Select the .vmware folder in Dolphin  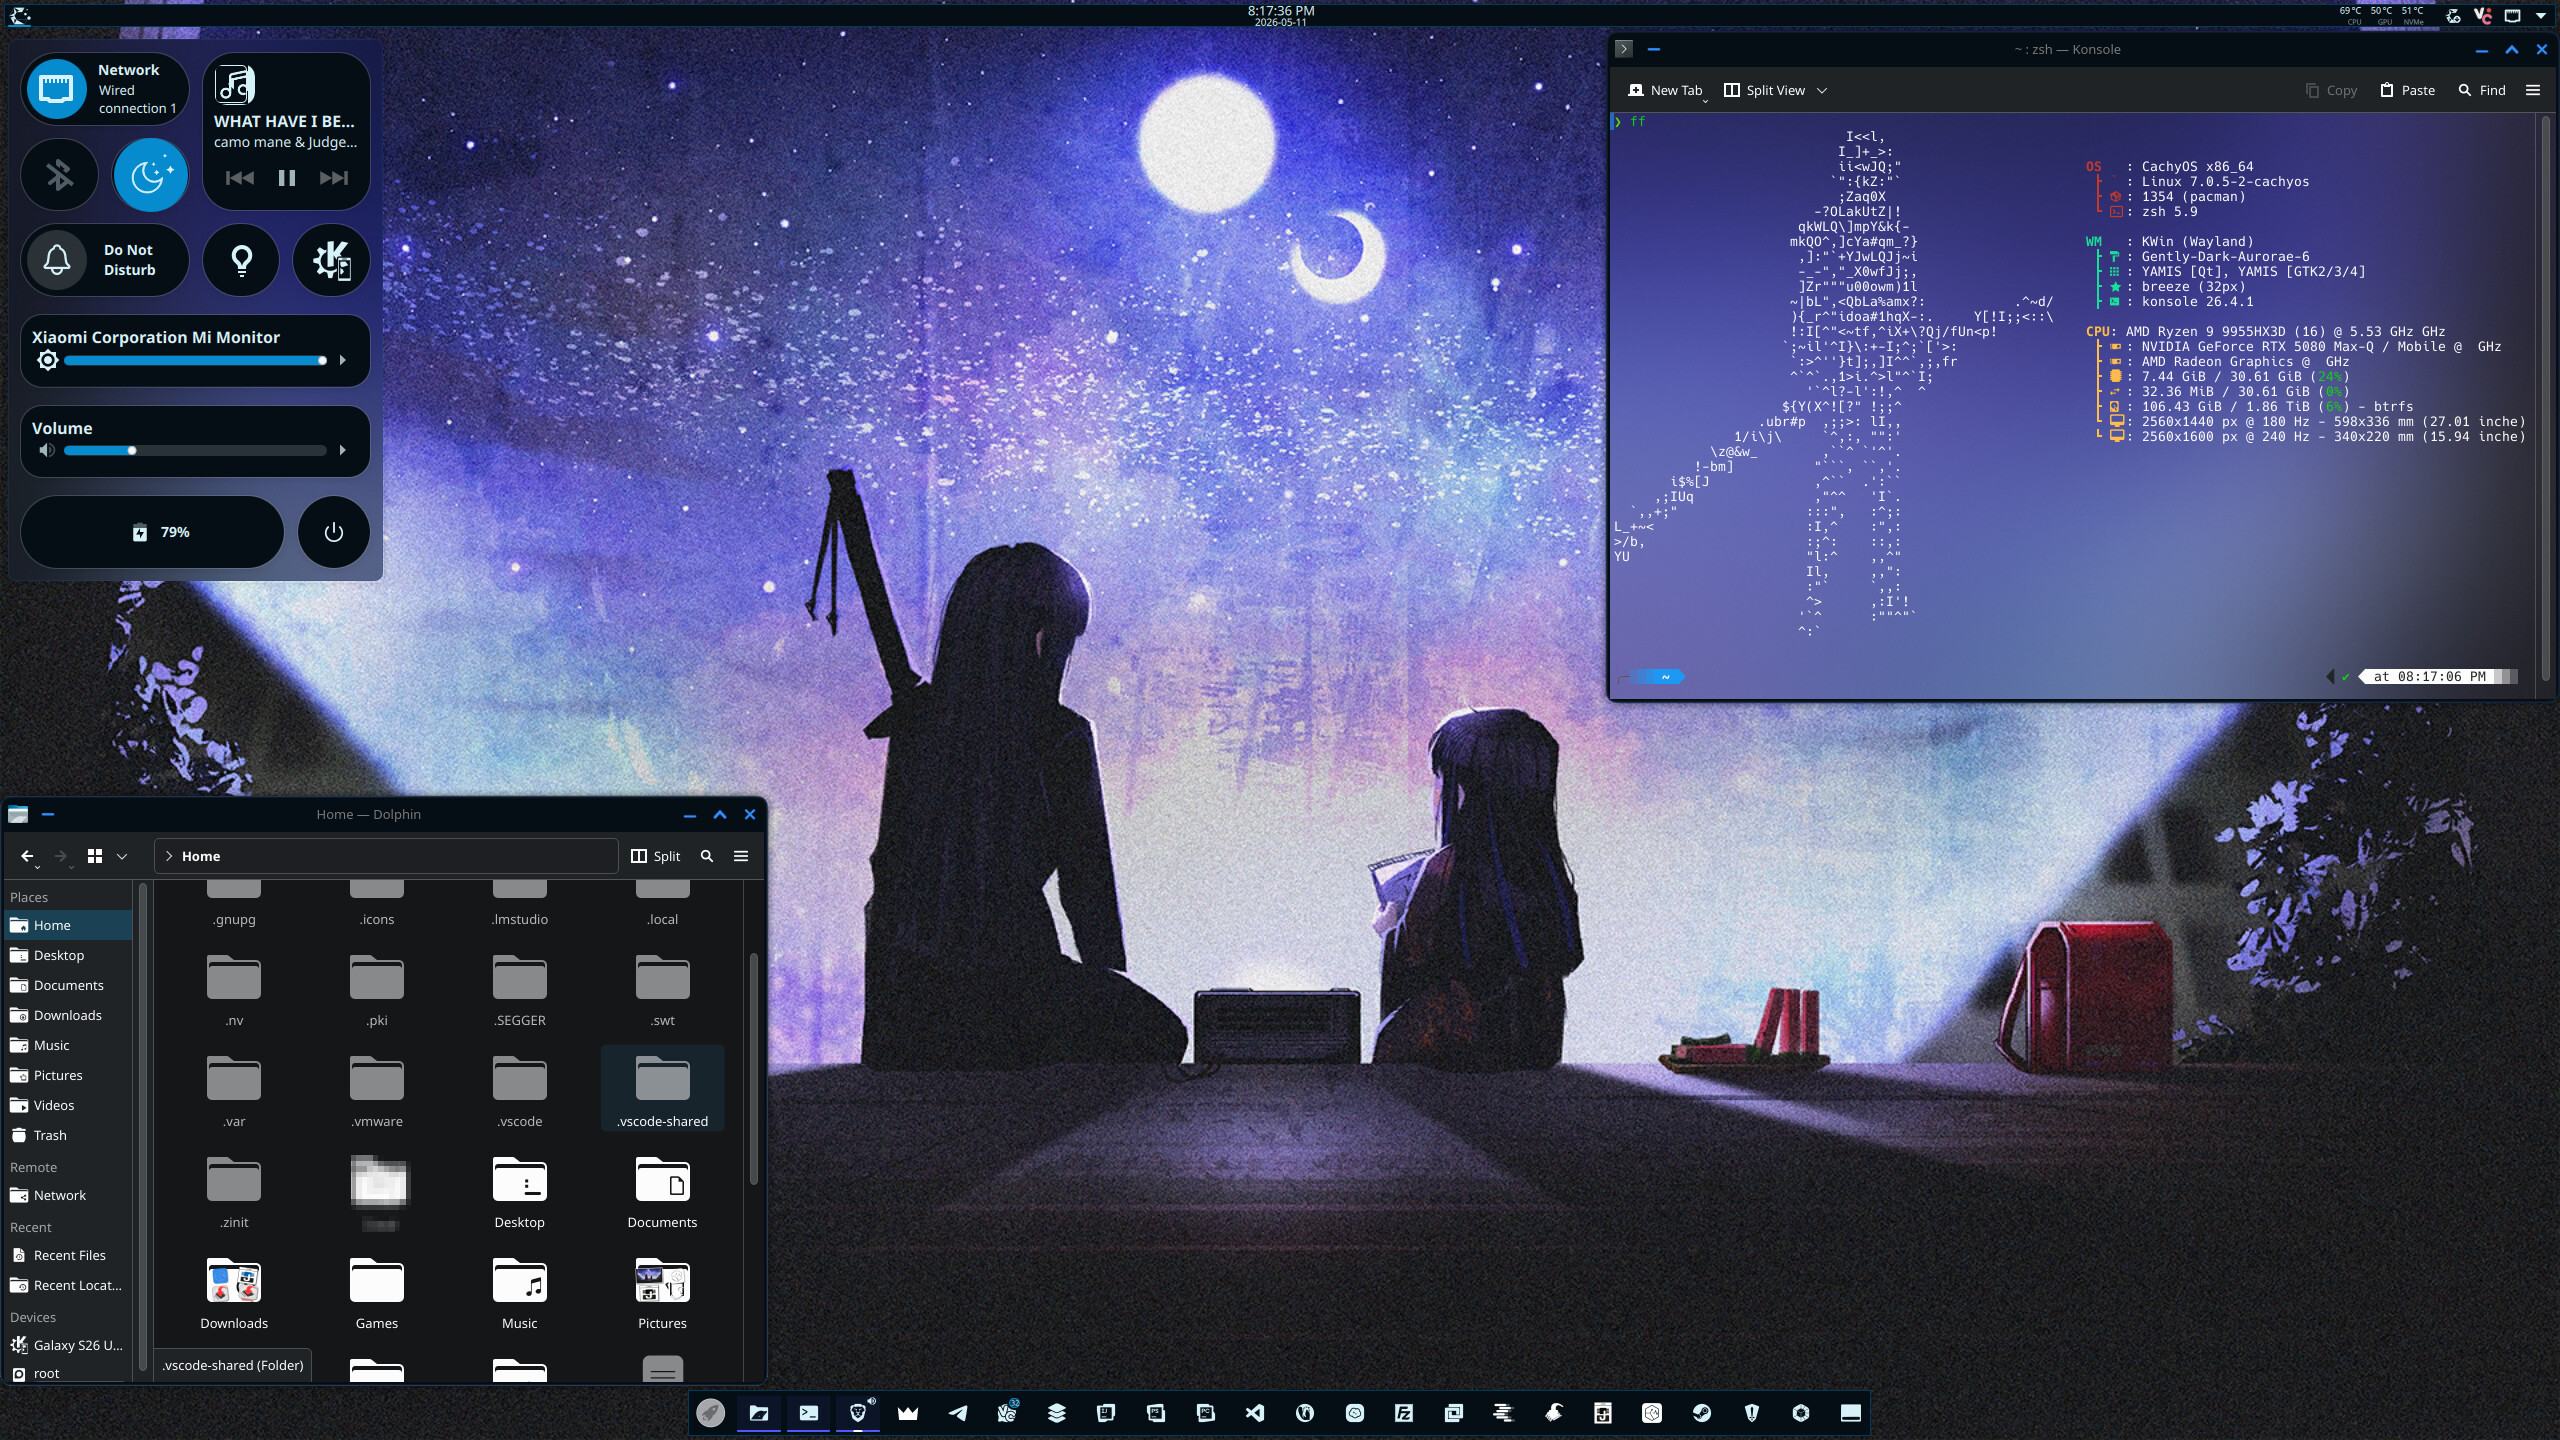(377, 1093)
